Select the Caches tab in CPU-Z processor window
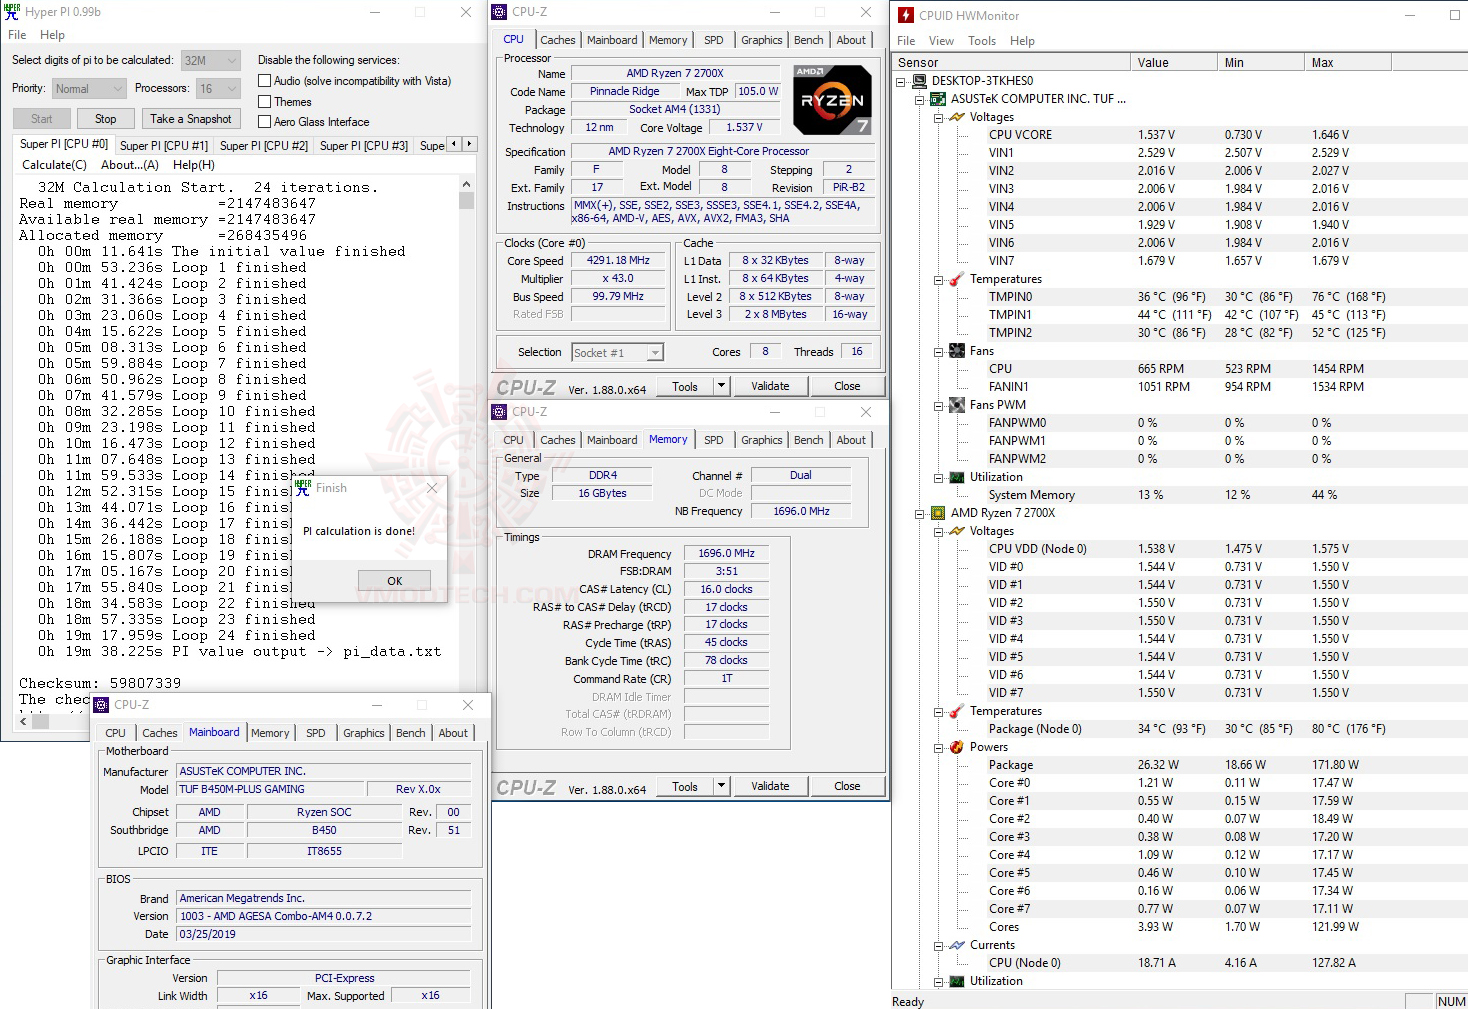The width and height of the screenshot is (1468, 1009). click(x=558, y=40)
